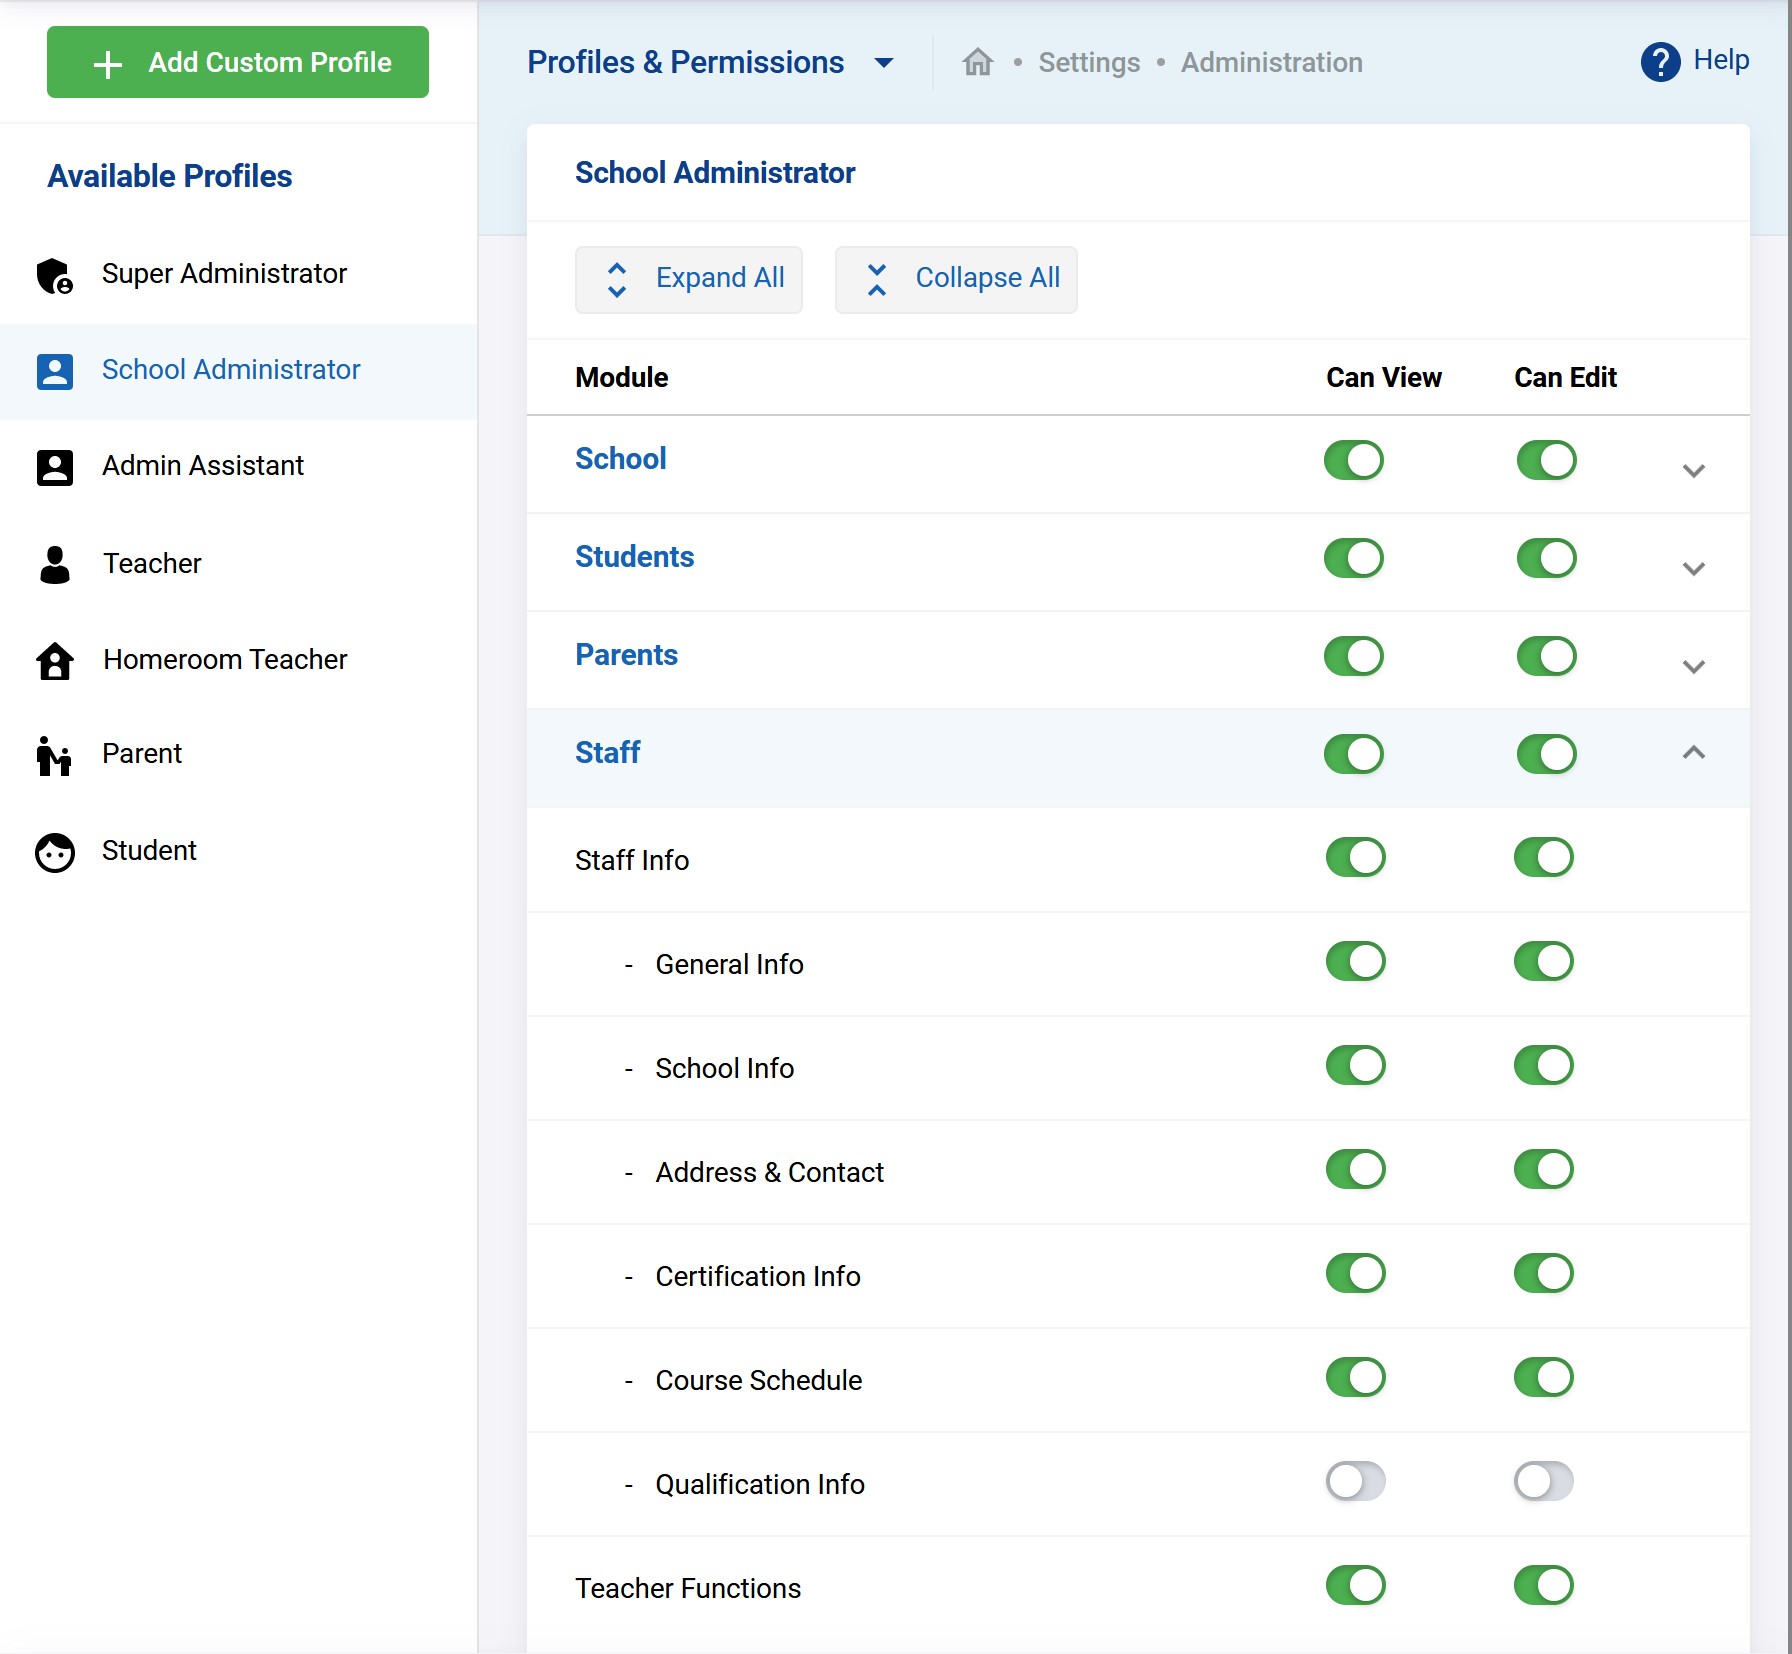Click the Admin Assistant profile icon

(x=54, y=467)
